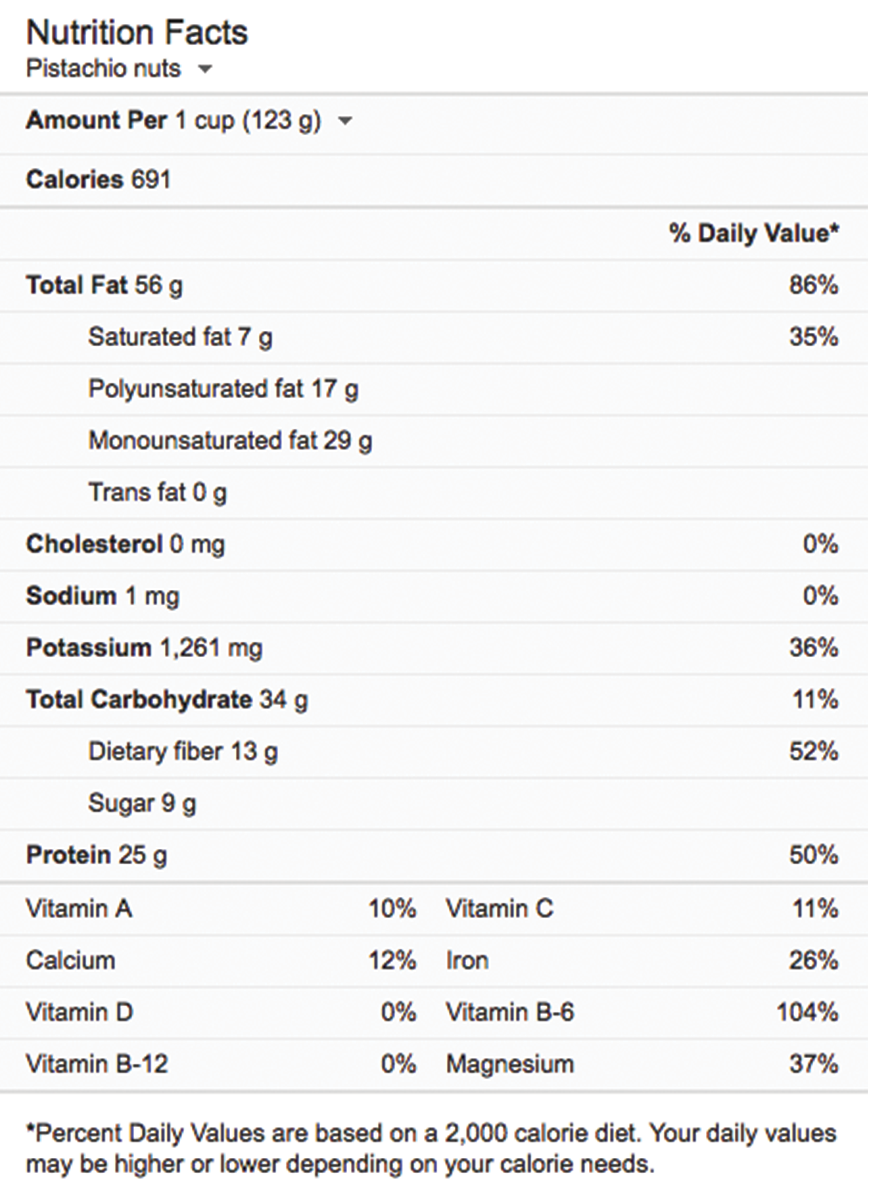Select the Potassium 1,261 mg row
The width and height of the screenshot is (872, 1200).
(x=144, y=649)
